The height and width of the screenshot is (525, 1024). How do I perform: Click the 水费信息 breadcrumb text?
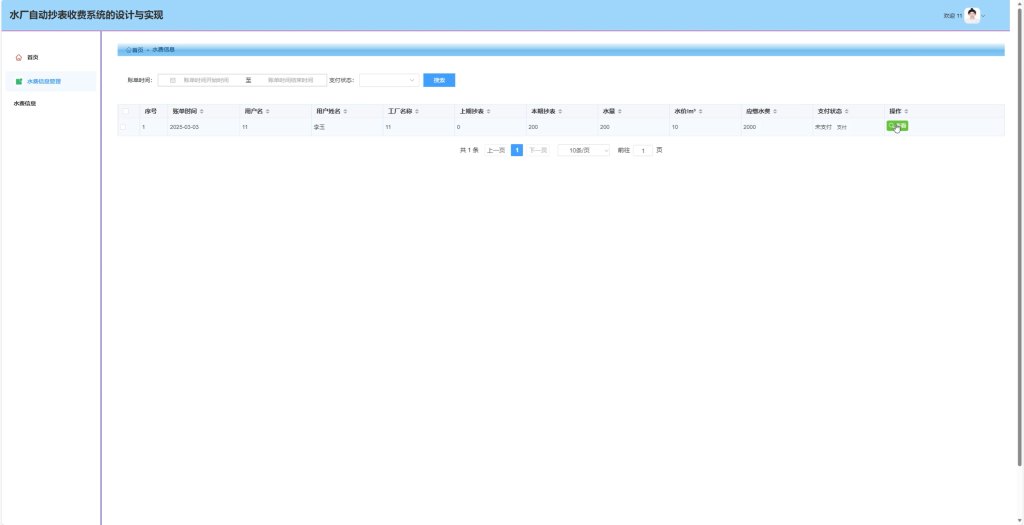pos(163,50)
